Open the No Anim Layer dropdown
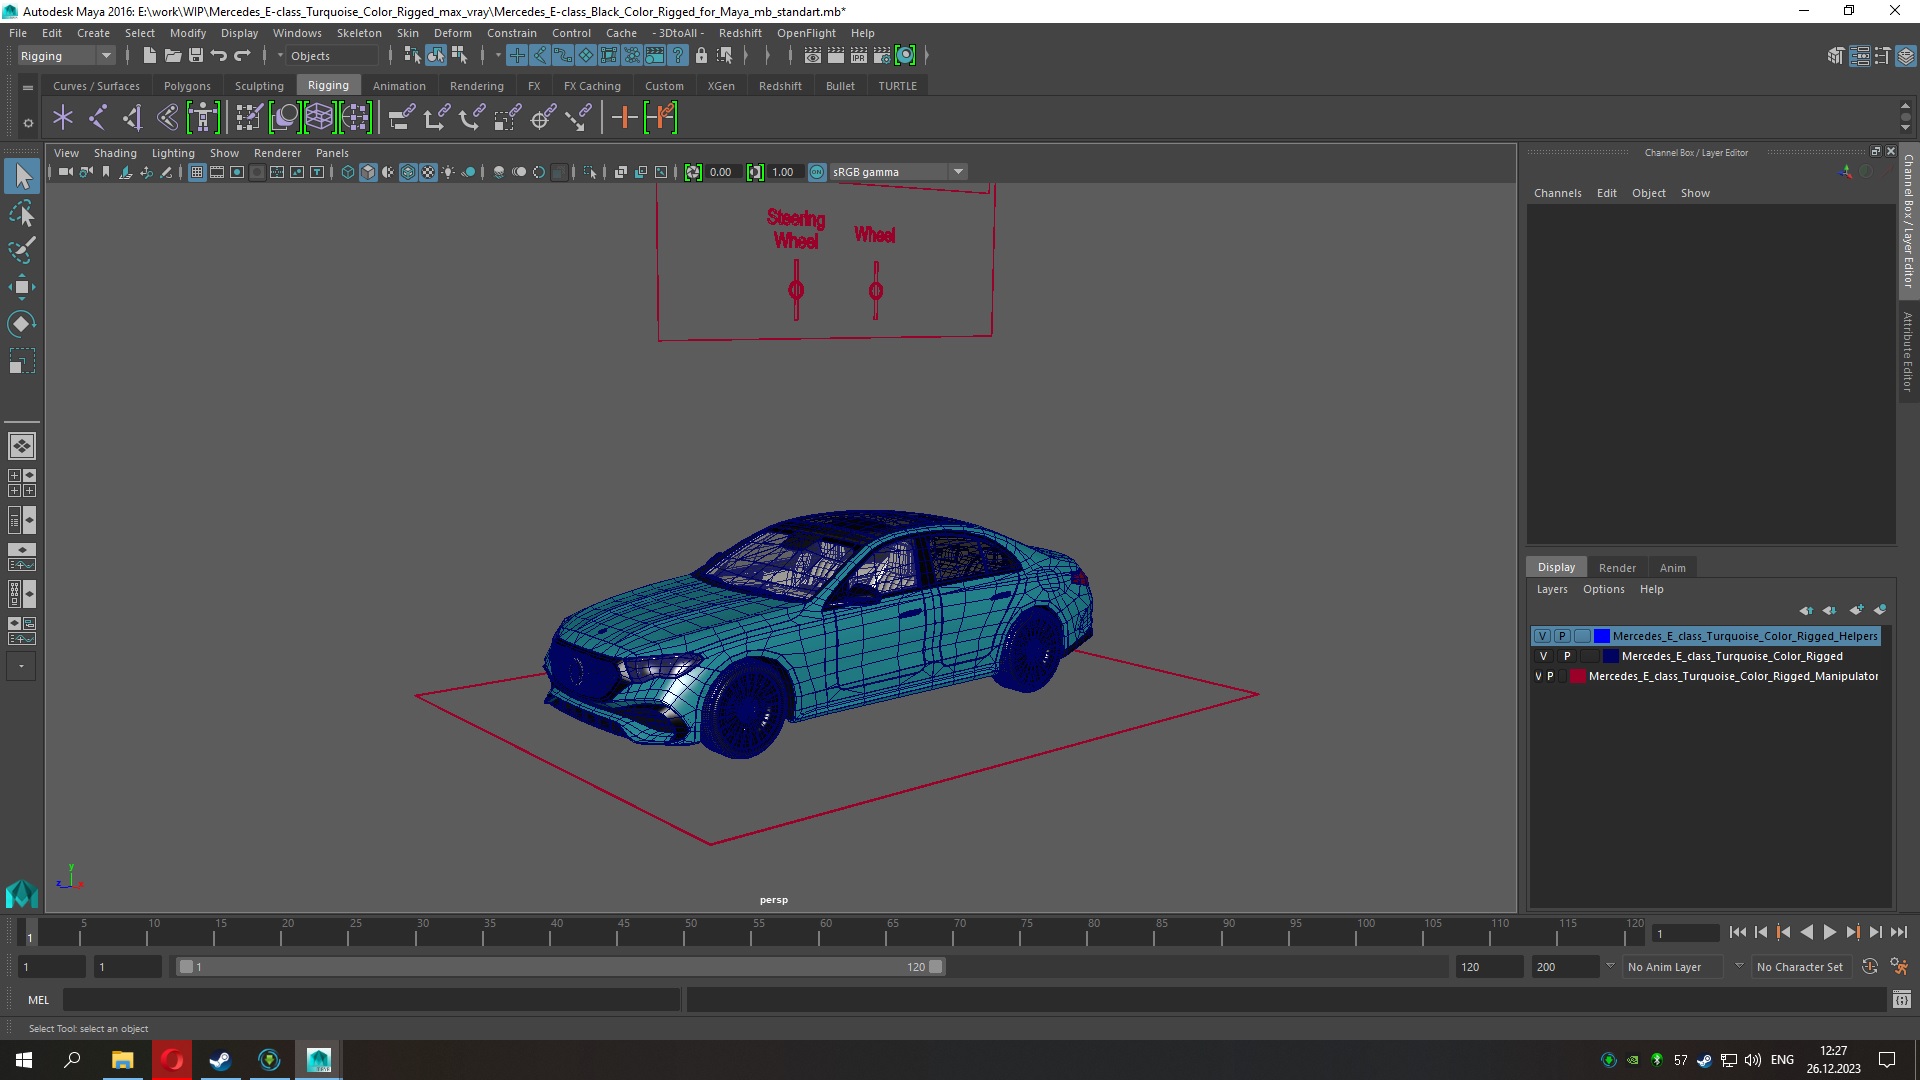 (1674, 967)
